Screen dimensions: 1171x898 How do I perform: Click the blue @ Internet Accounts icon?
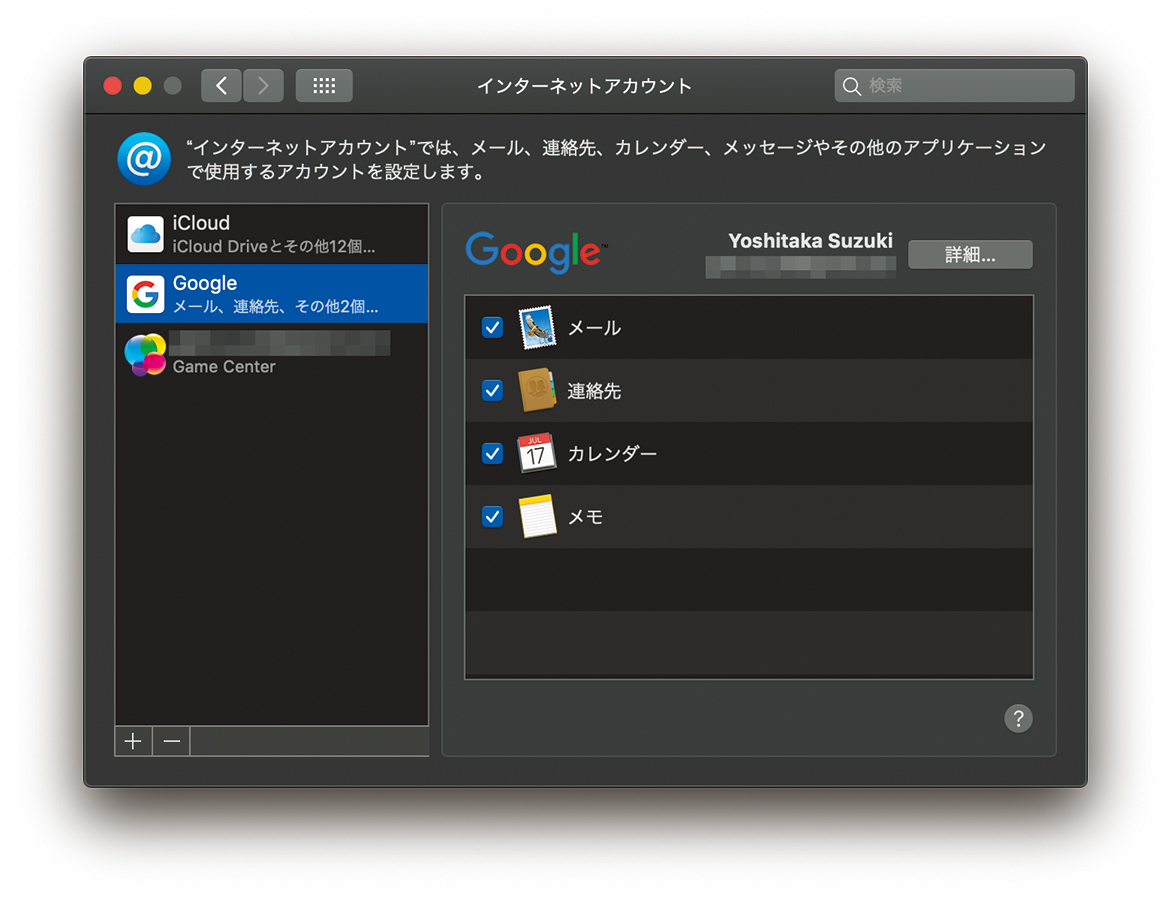coord(144,159)
